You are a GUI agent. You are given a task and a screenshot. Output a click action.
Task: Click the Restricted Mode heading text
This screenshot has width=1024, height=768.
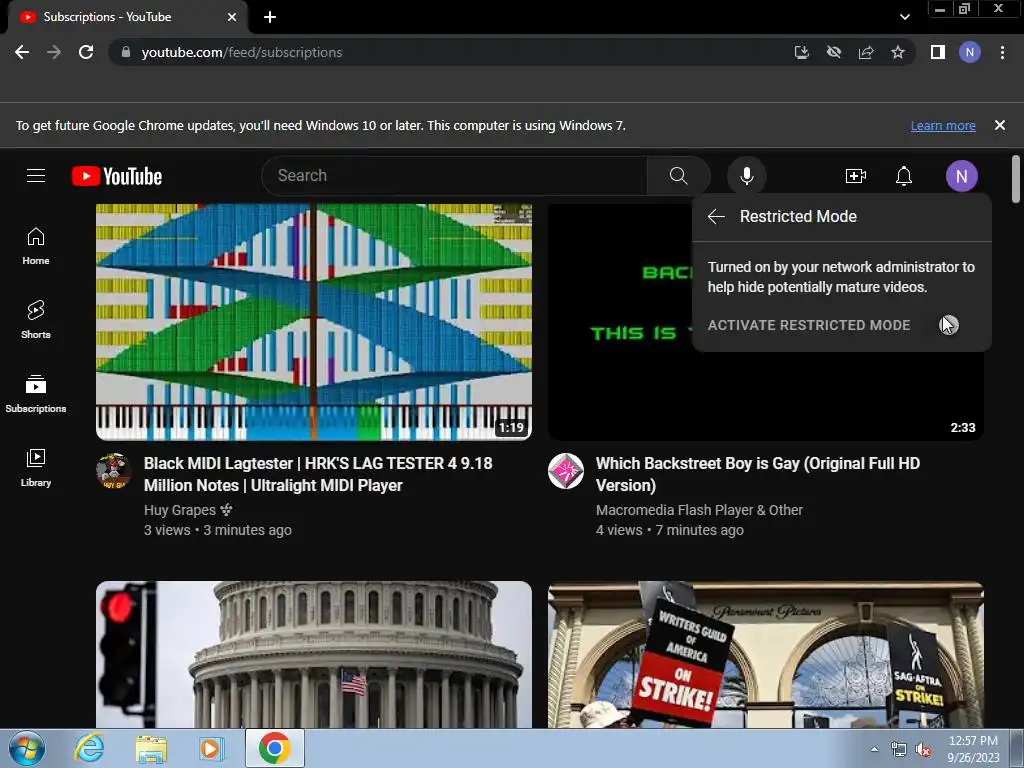click(x=798, y=216)
